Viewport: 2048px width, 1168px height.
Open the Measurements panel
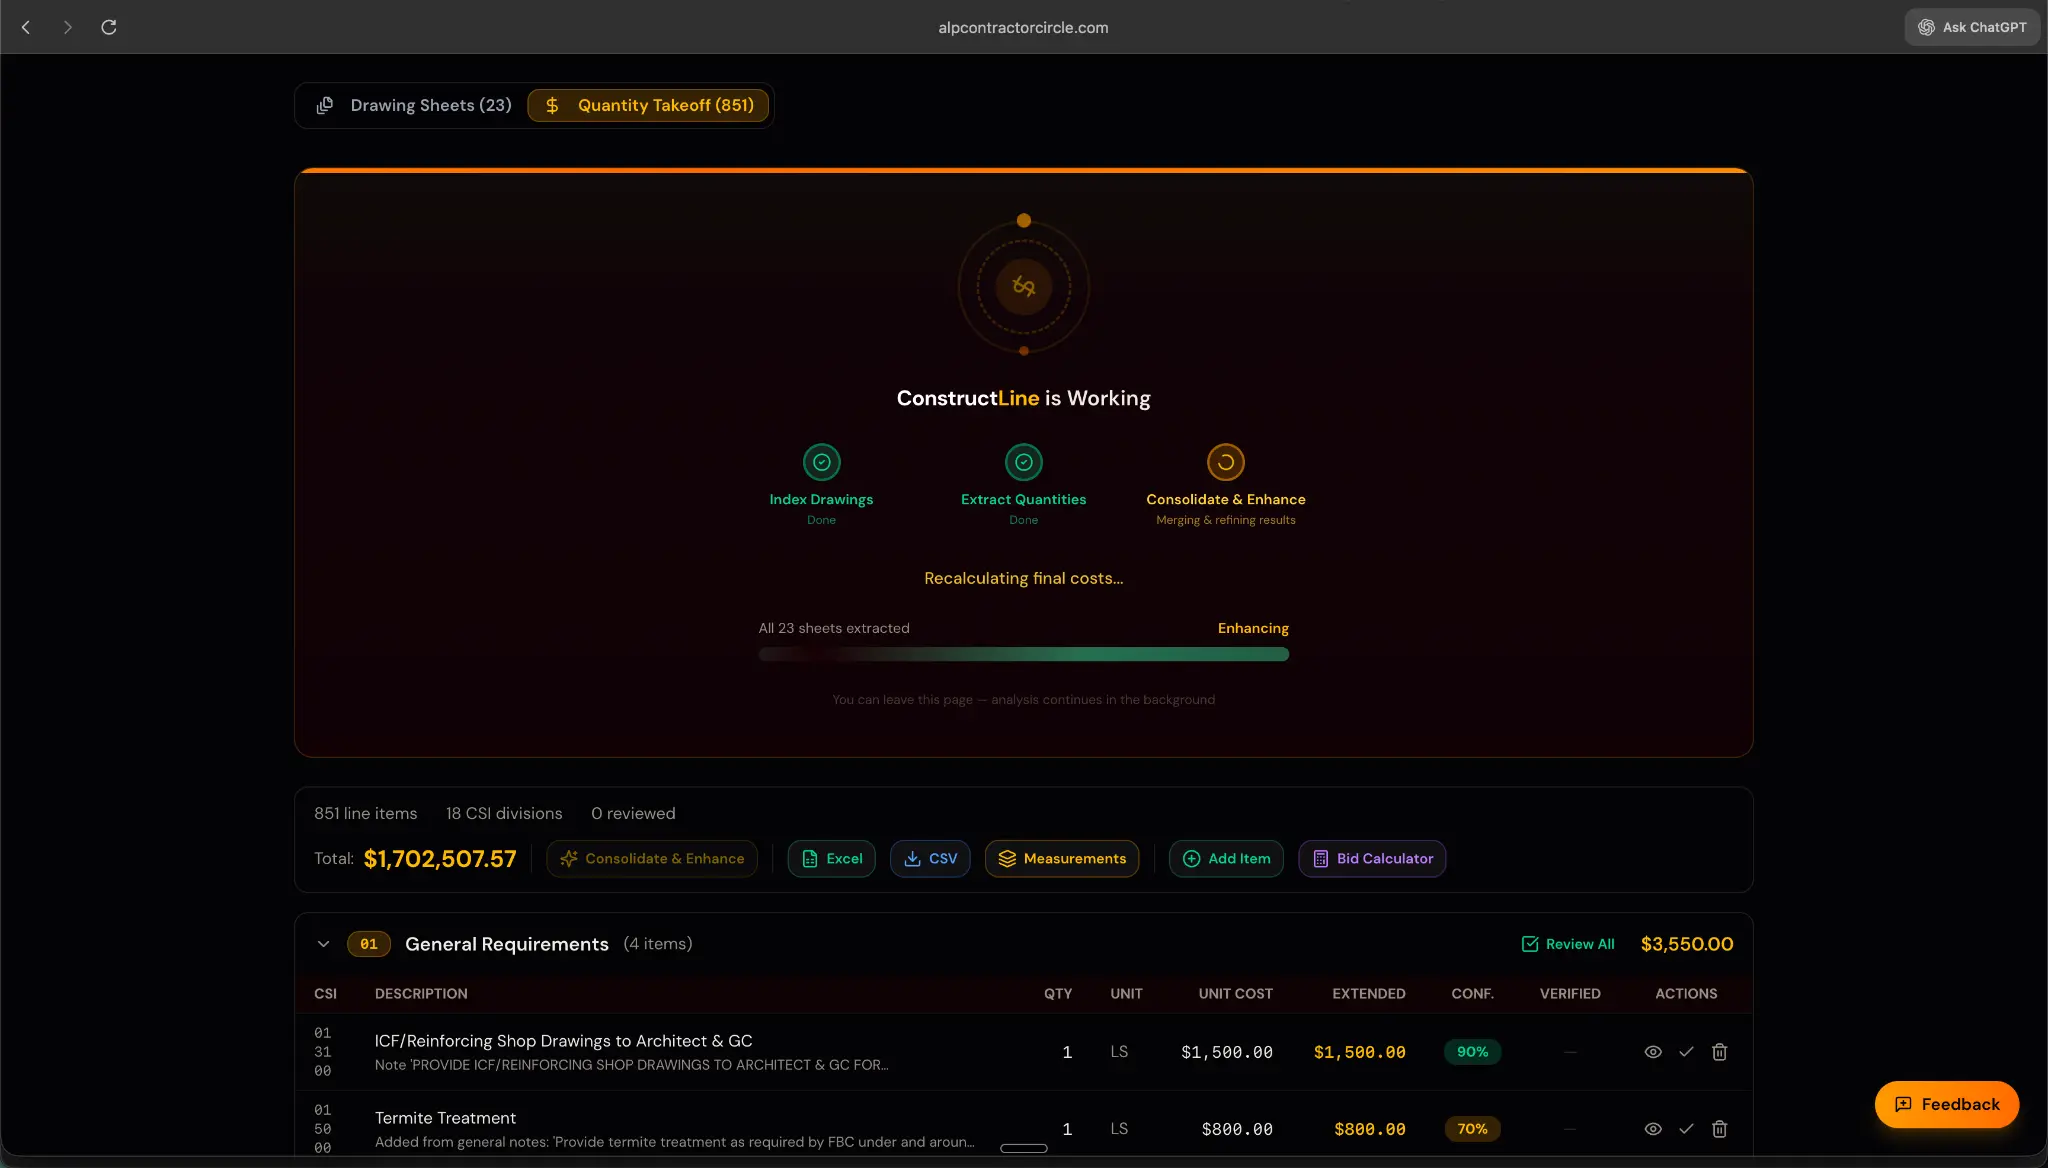(1062, 858)
